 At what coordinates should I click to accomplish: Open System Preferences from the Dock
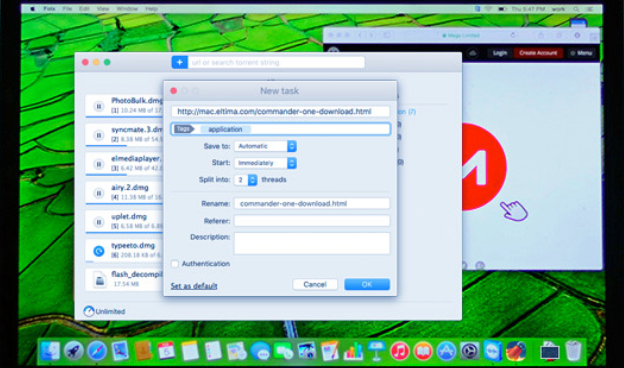(x=470, y=352)
